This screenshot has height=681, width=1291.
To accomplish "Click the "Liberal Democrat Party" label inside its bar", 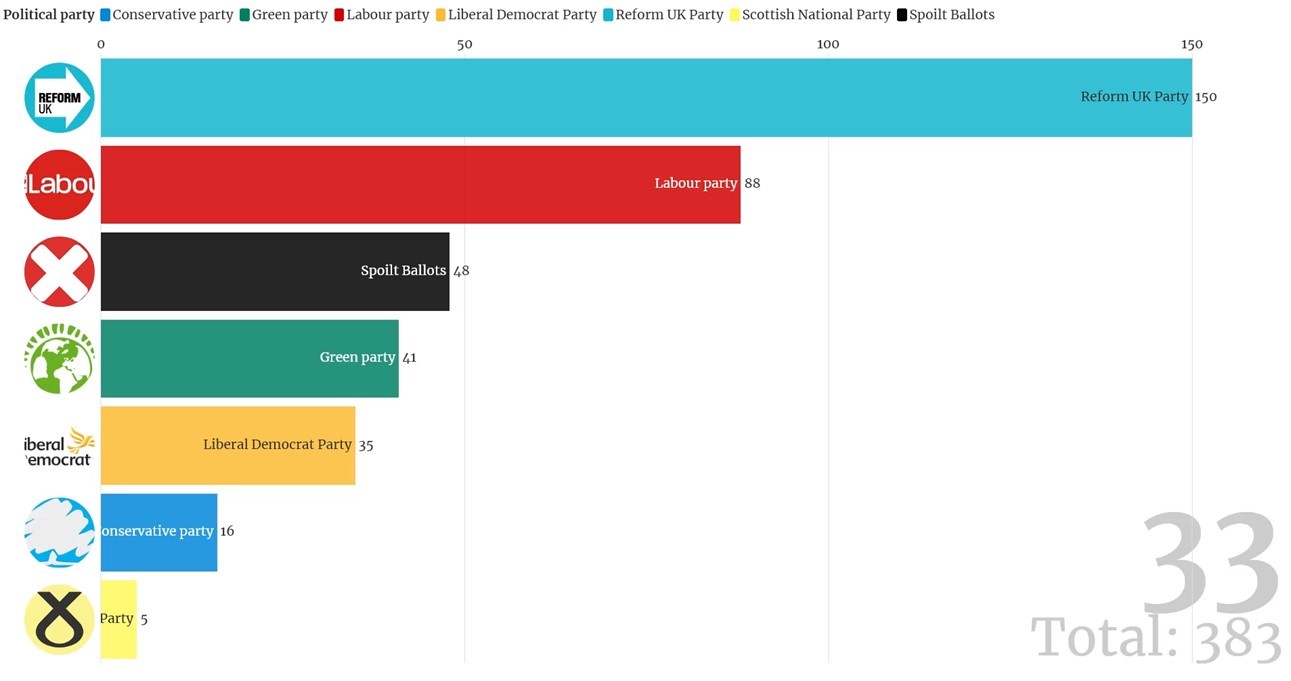I will point(277,445).
